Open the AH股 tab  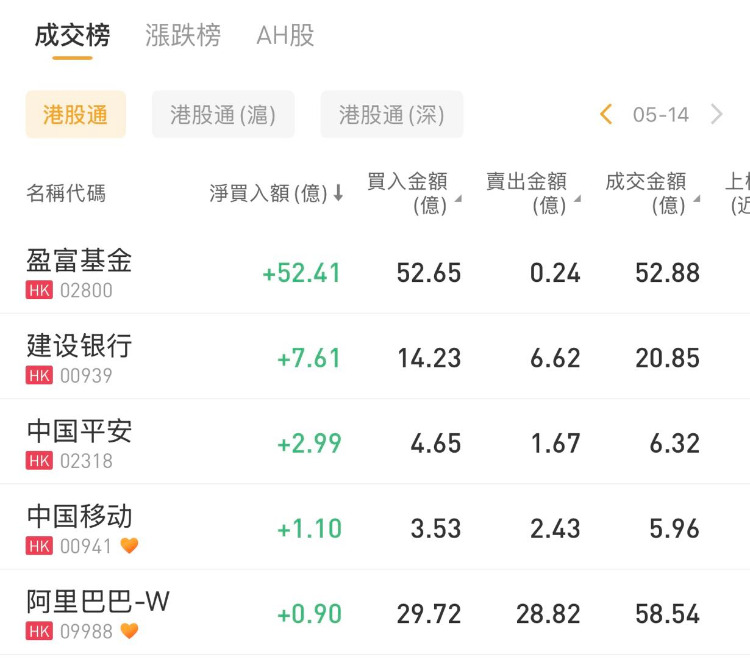(285, 36)
